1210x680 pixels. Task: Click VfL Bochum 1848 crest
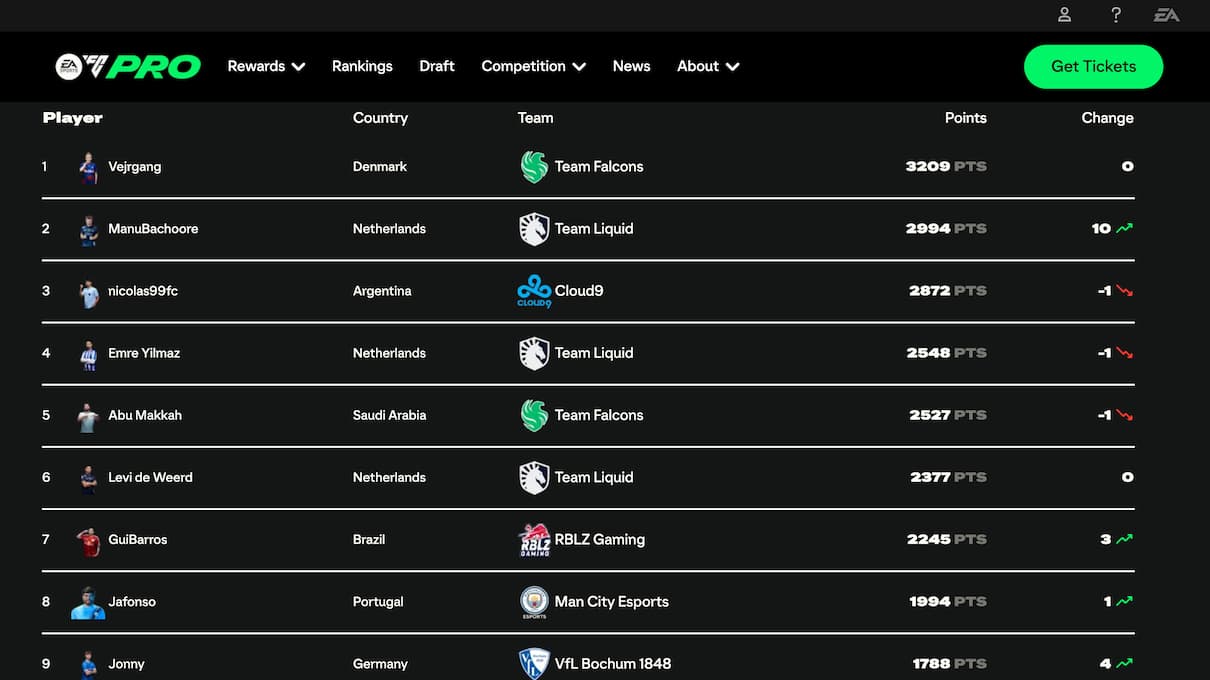pos(534,663)
